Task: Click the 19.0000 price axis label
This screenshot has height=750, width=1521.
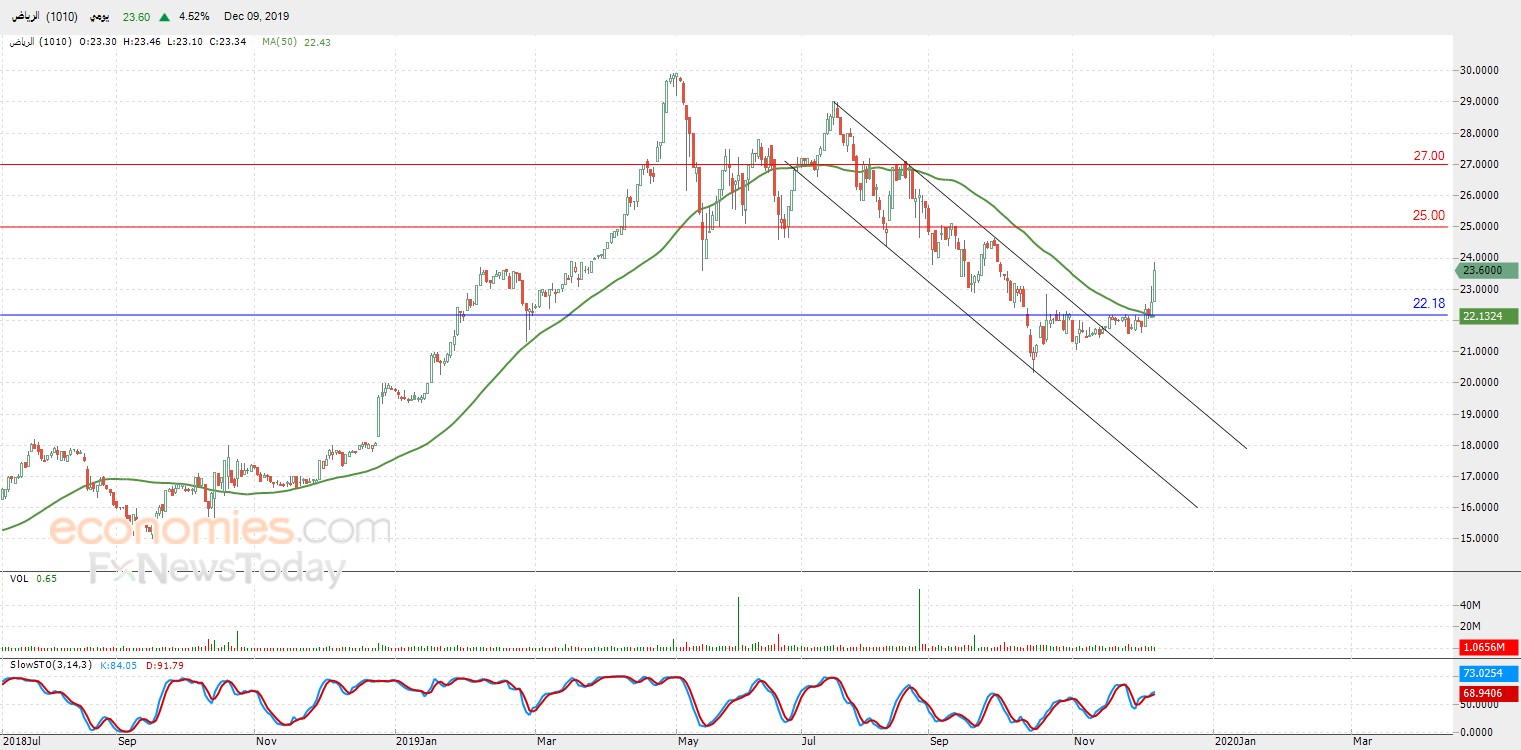Action: [1479, 414]
